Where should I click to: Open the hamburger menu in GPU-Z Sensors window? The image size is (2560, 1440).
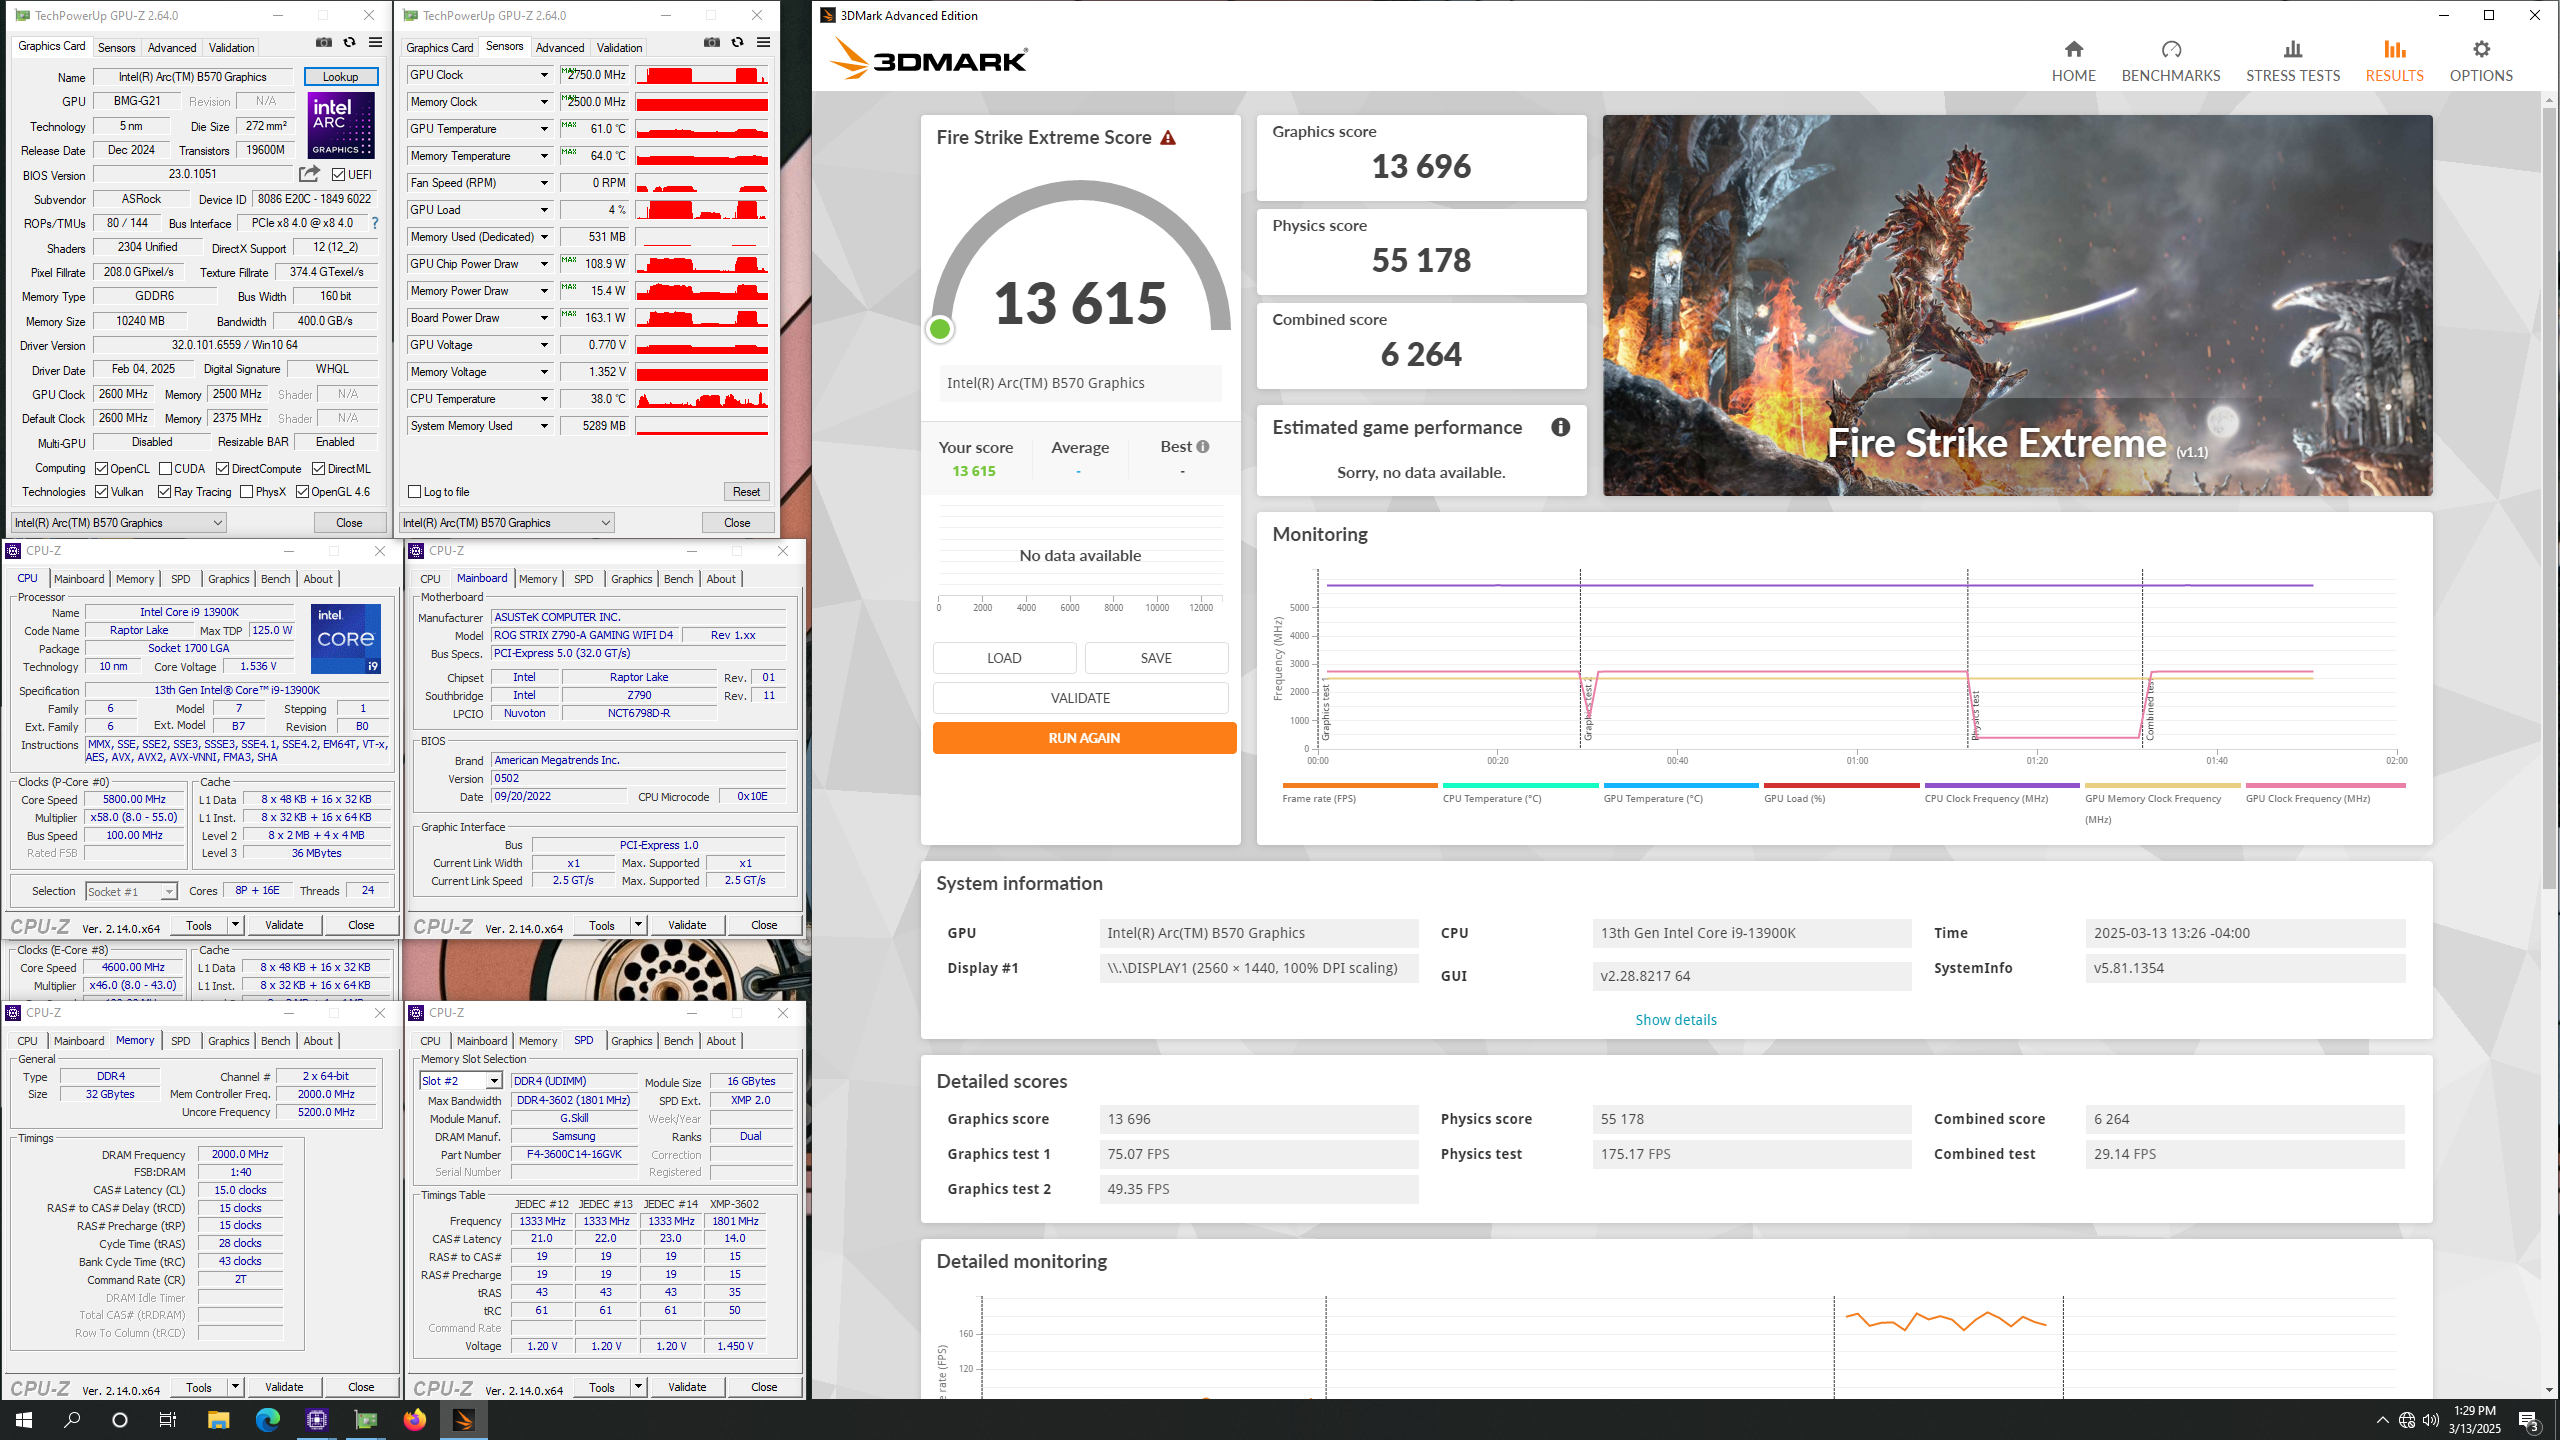pos(763,42)
